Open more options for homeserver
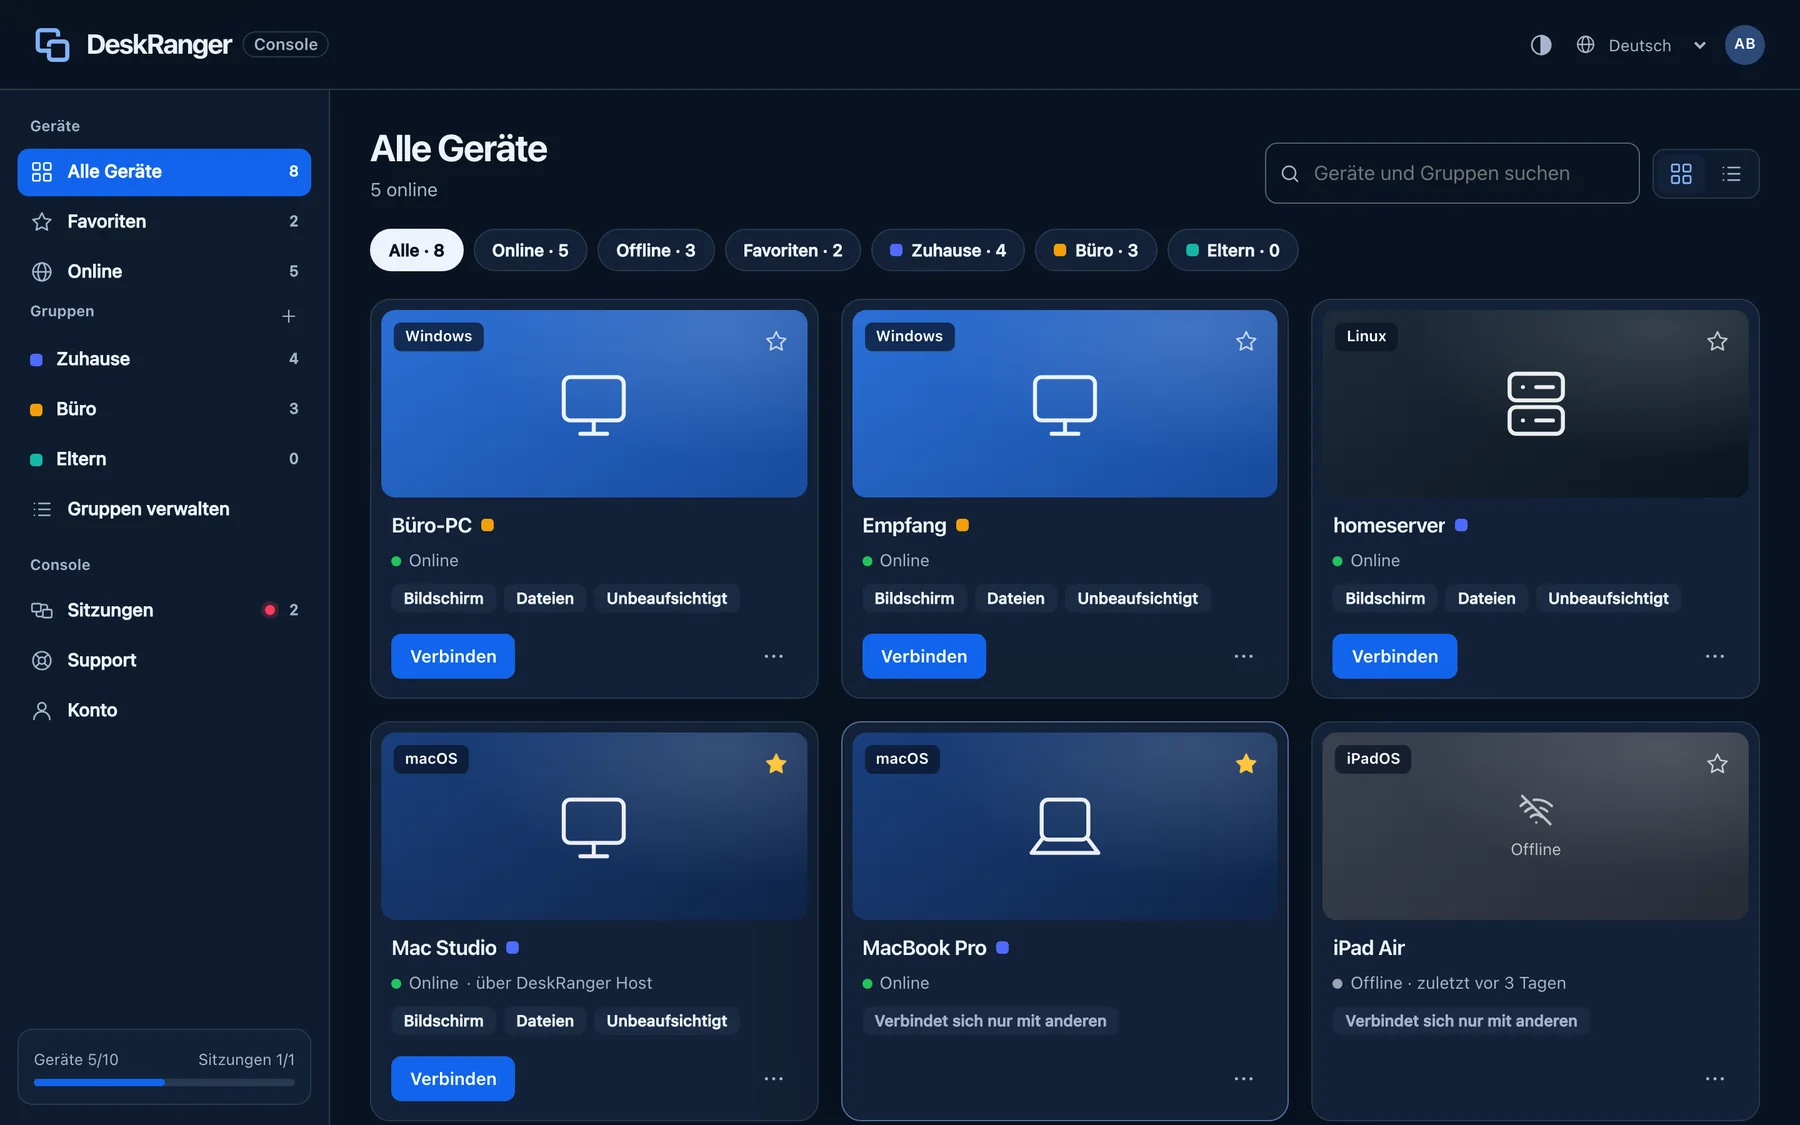Screen dimensions: 1800x1125 [x=1715, y=657]
